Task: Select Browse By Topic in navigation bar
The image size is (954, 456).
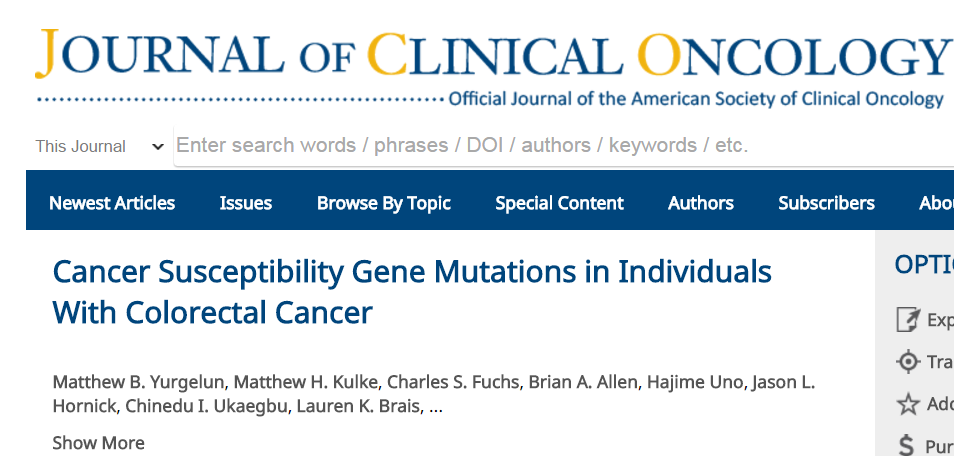Action: coord(384,203)
